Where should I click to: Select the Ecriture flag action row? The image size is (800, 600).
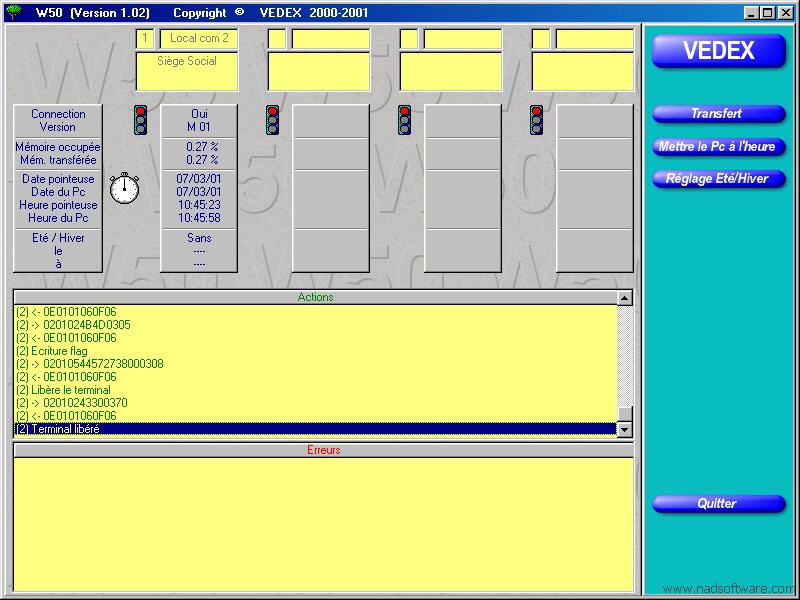[315, 351]
